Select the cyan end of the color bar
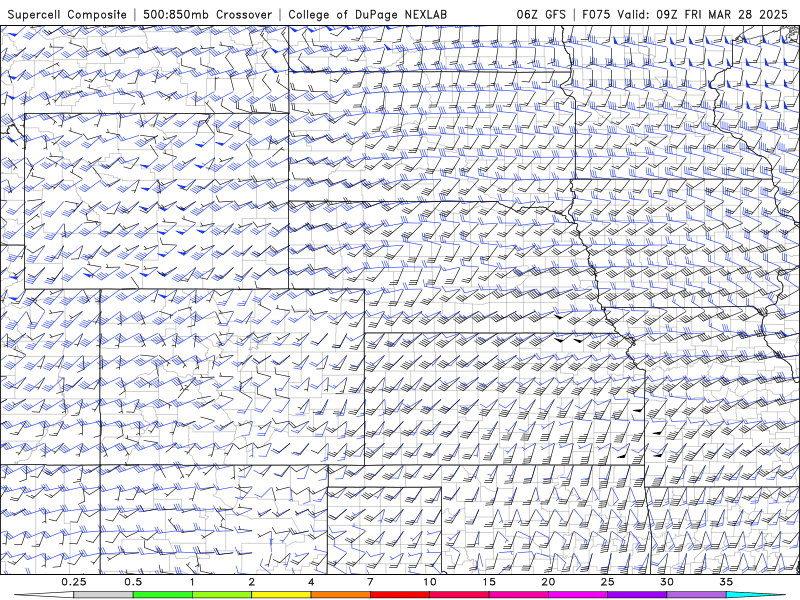 click(756, 595)
